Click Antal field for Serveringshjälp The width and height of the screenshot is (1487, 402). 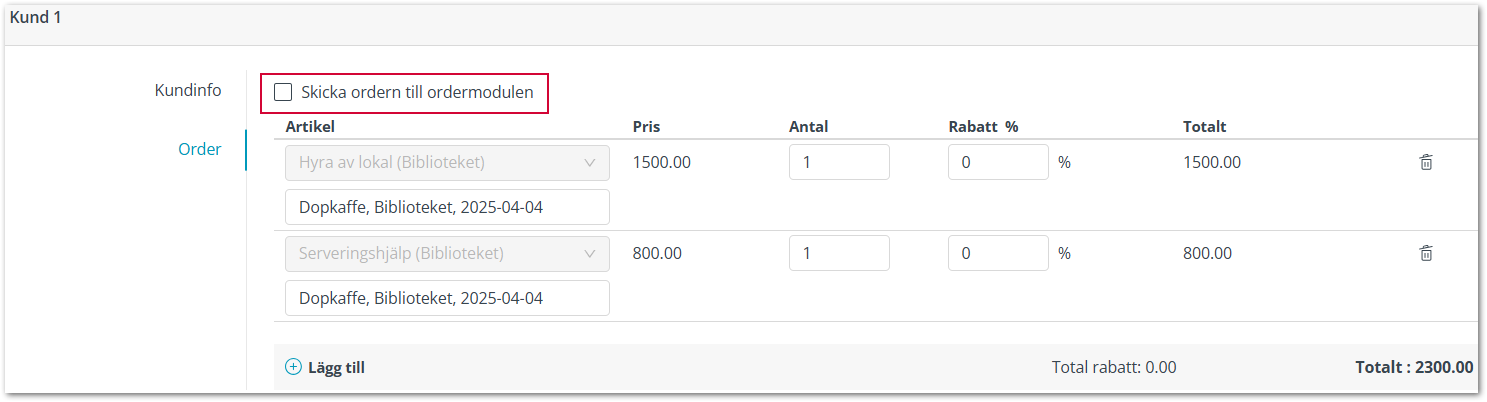839,253
